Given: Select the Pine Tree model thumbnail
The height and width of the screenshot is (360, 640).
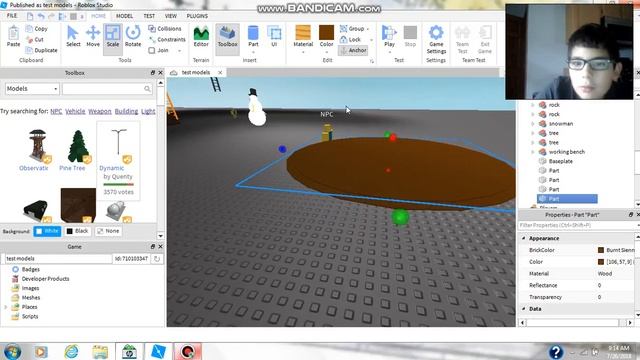Looking at the screenshot, I should 78,146.
